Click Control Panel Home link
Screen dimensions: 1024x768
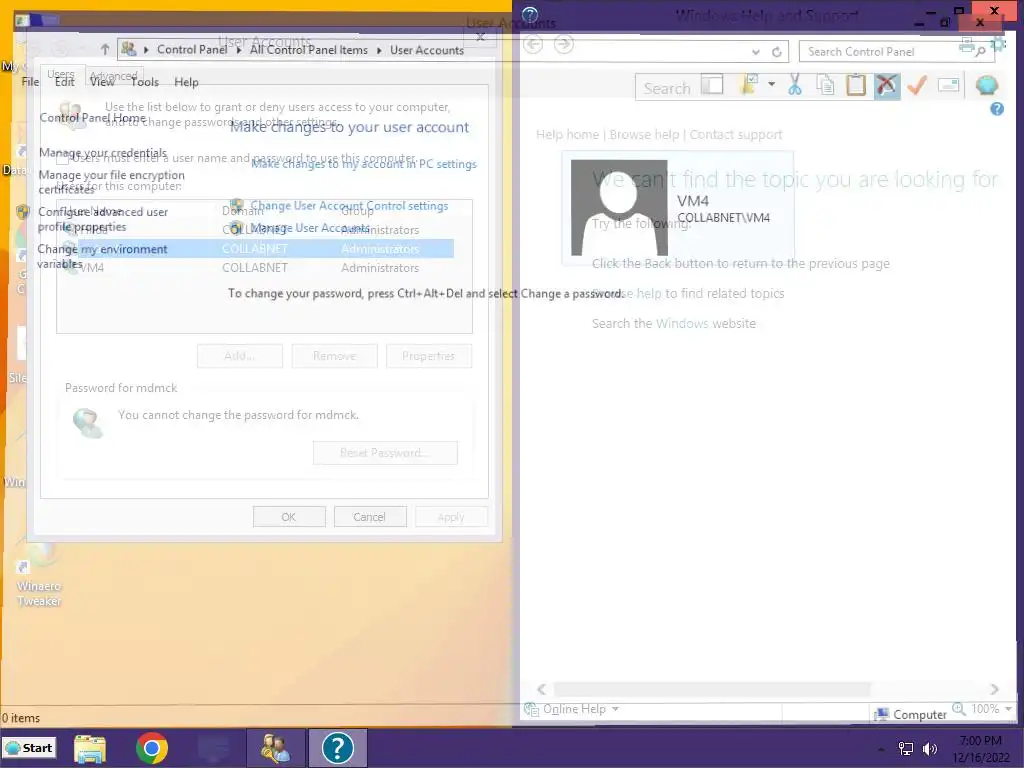tap(93, 118)
